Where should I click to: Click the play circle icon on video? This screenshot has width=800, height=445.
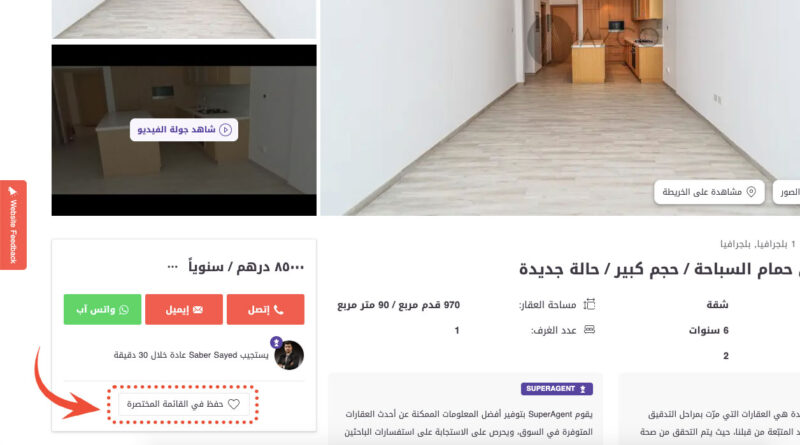coord(226,130)
